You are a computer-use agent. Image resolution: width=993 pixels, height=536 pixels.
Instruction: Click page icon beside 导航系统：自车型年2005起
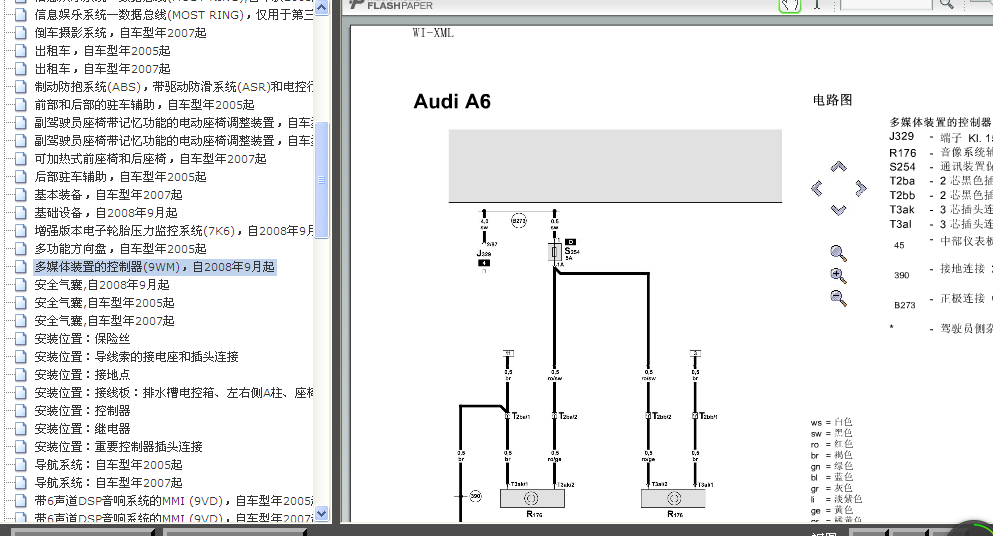tap(21, 464)
